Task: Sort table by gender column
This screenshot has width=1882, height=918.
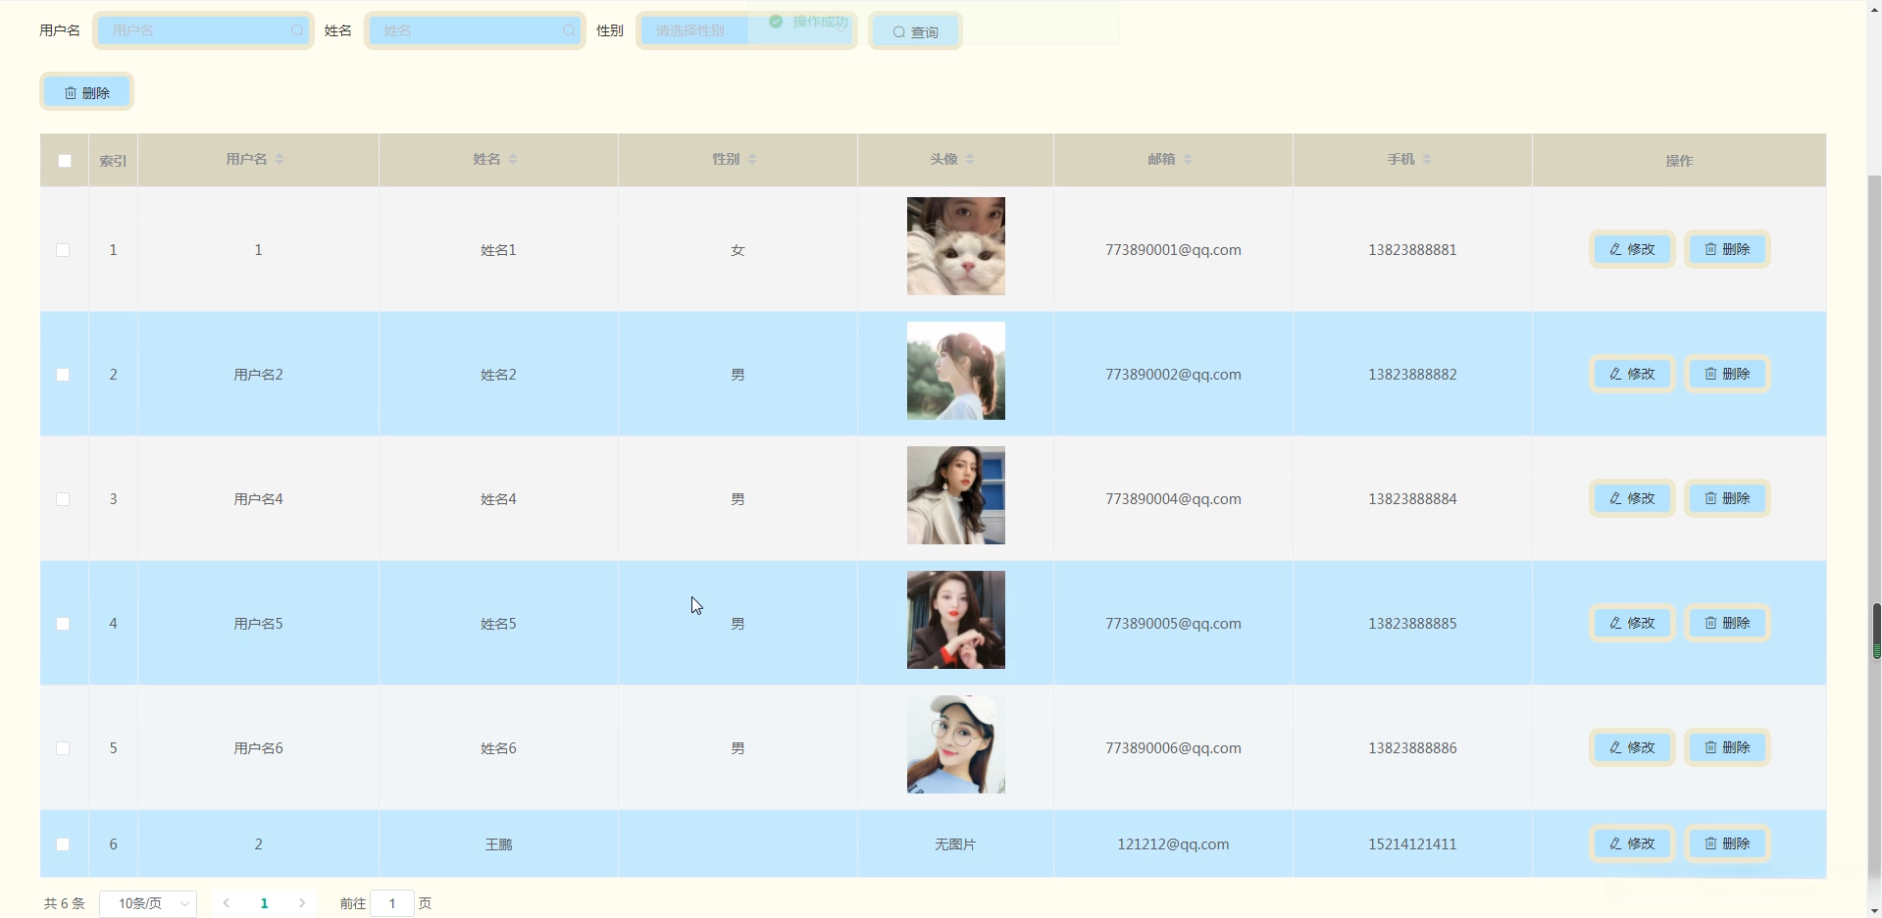Action: click(752, 159)
